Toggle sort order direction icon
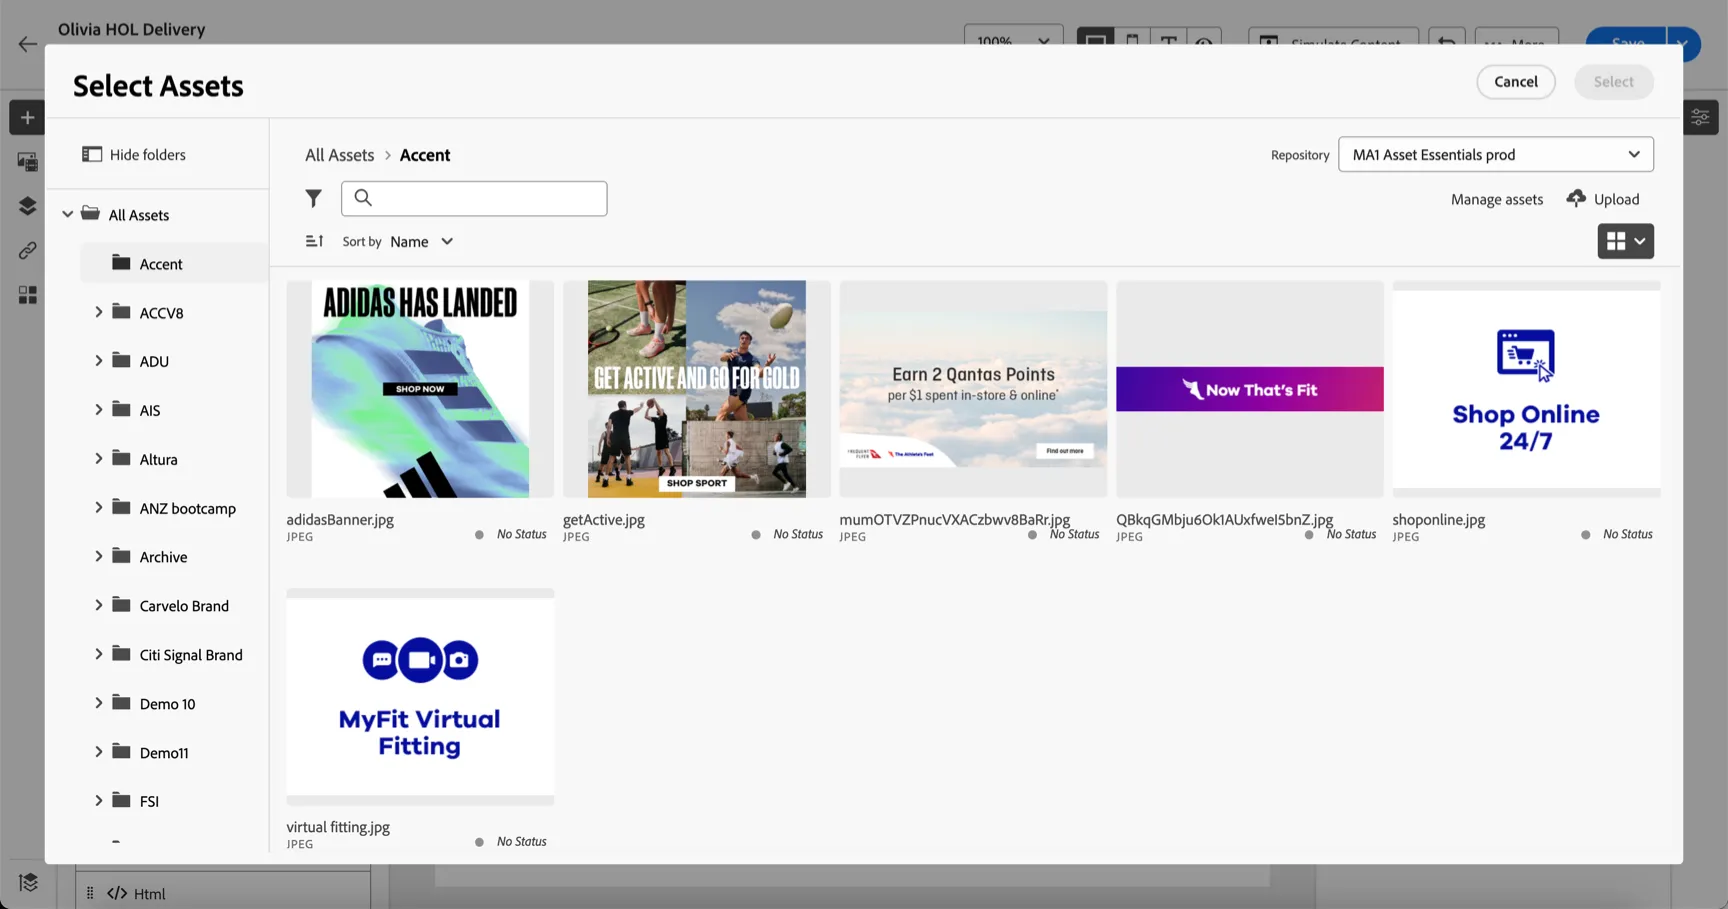The width and height of the screenshot is (1728, 909). [x=314, y=241]
